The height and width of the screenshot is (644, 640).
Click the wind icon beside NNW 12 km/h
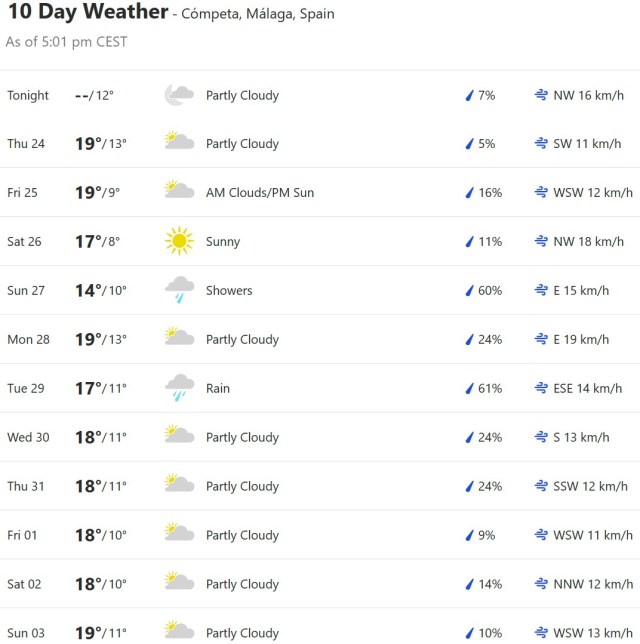[541, 584]
